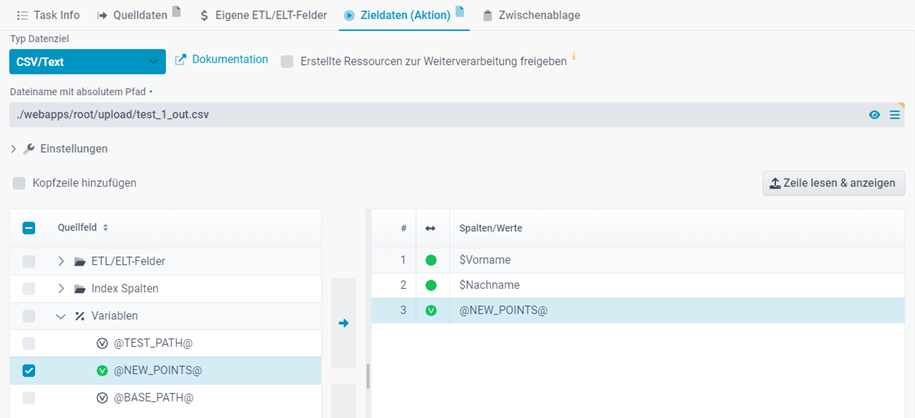Click row number 3 cell
The width and height of the screenshot is (915, 418).
403,311
